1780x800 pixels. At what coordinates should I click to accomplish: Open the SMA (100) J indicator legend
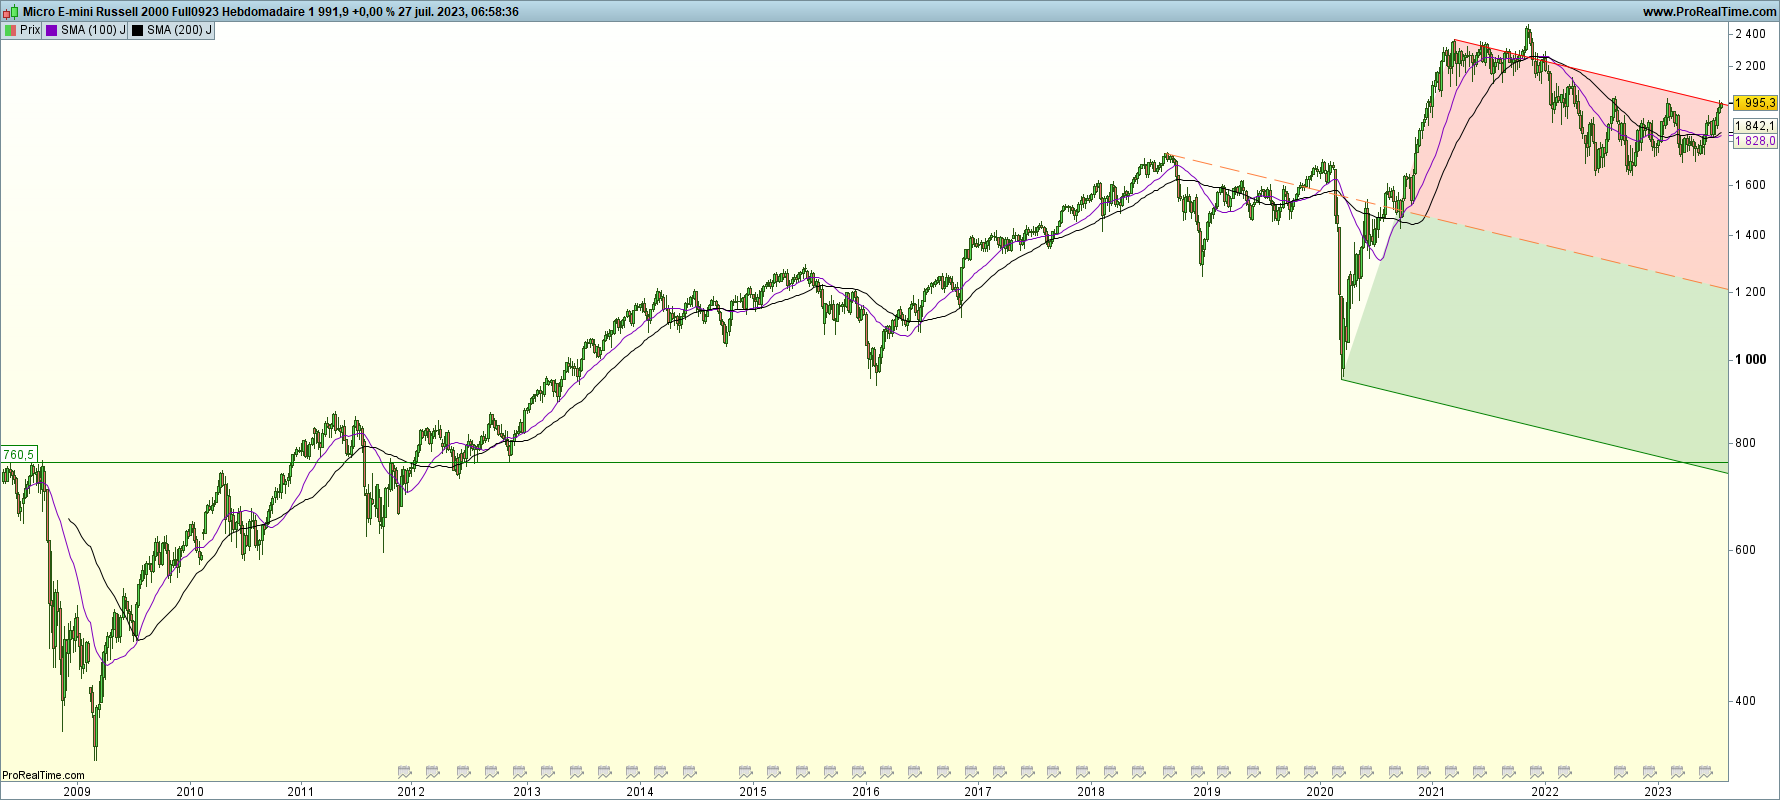[86, 30]
